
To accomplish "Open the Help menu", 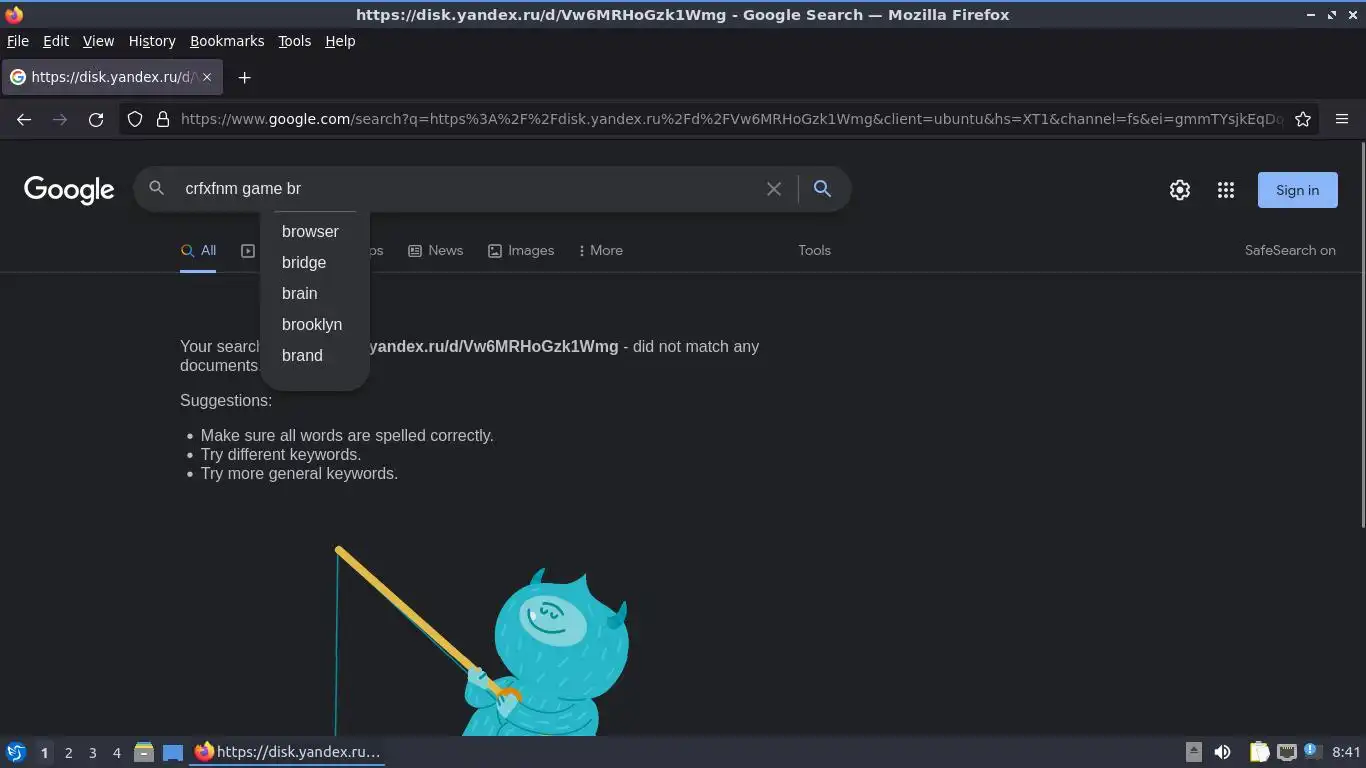I will click(x=340, y=41).
